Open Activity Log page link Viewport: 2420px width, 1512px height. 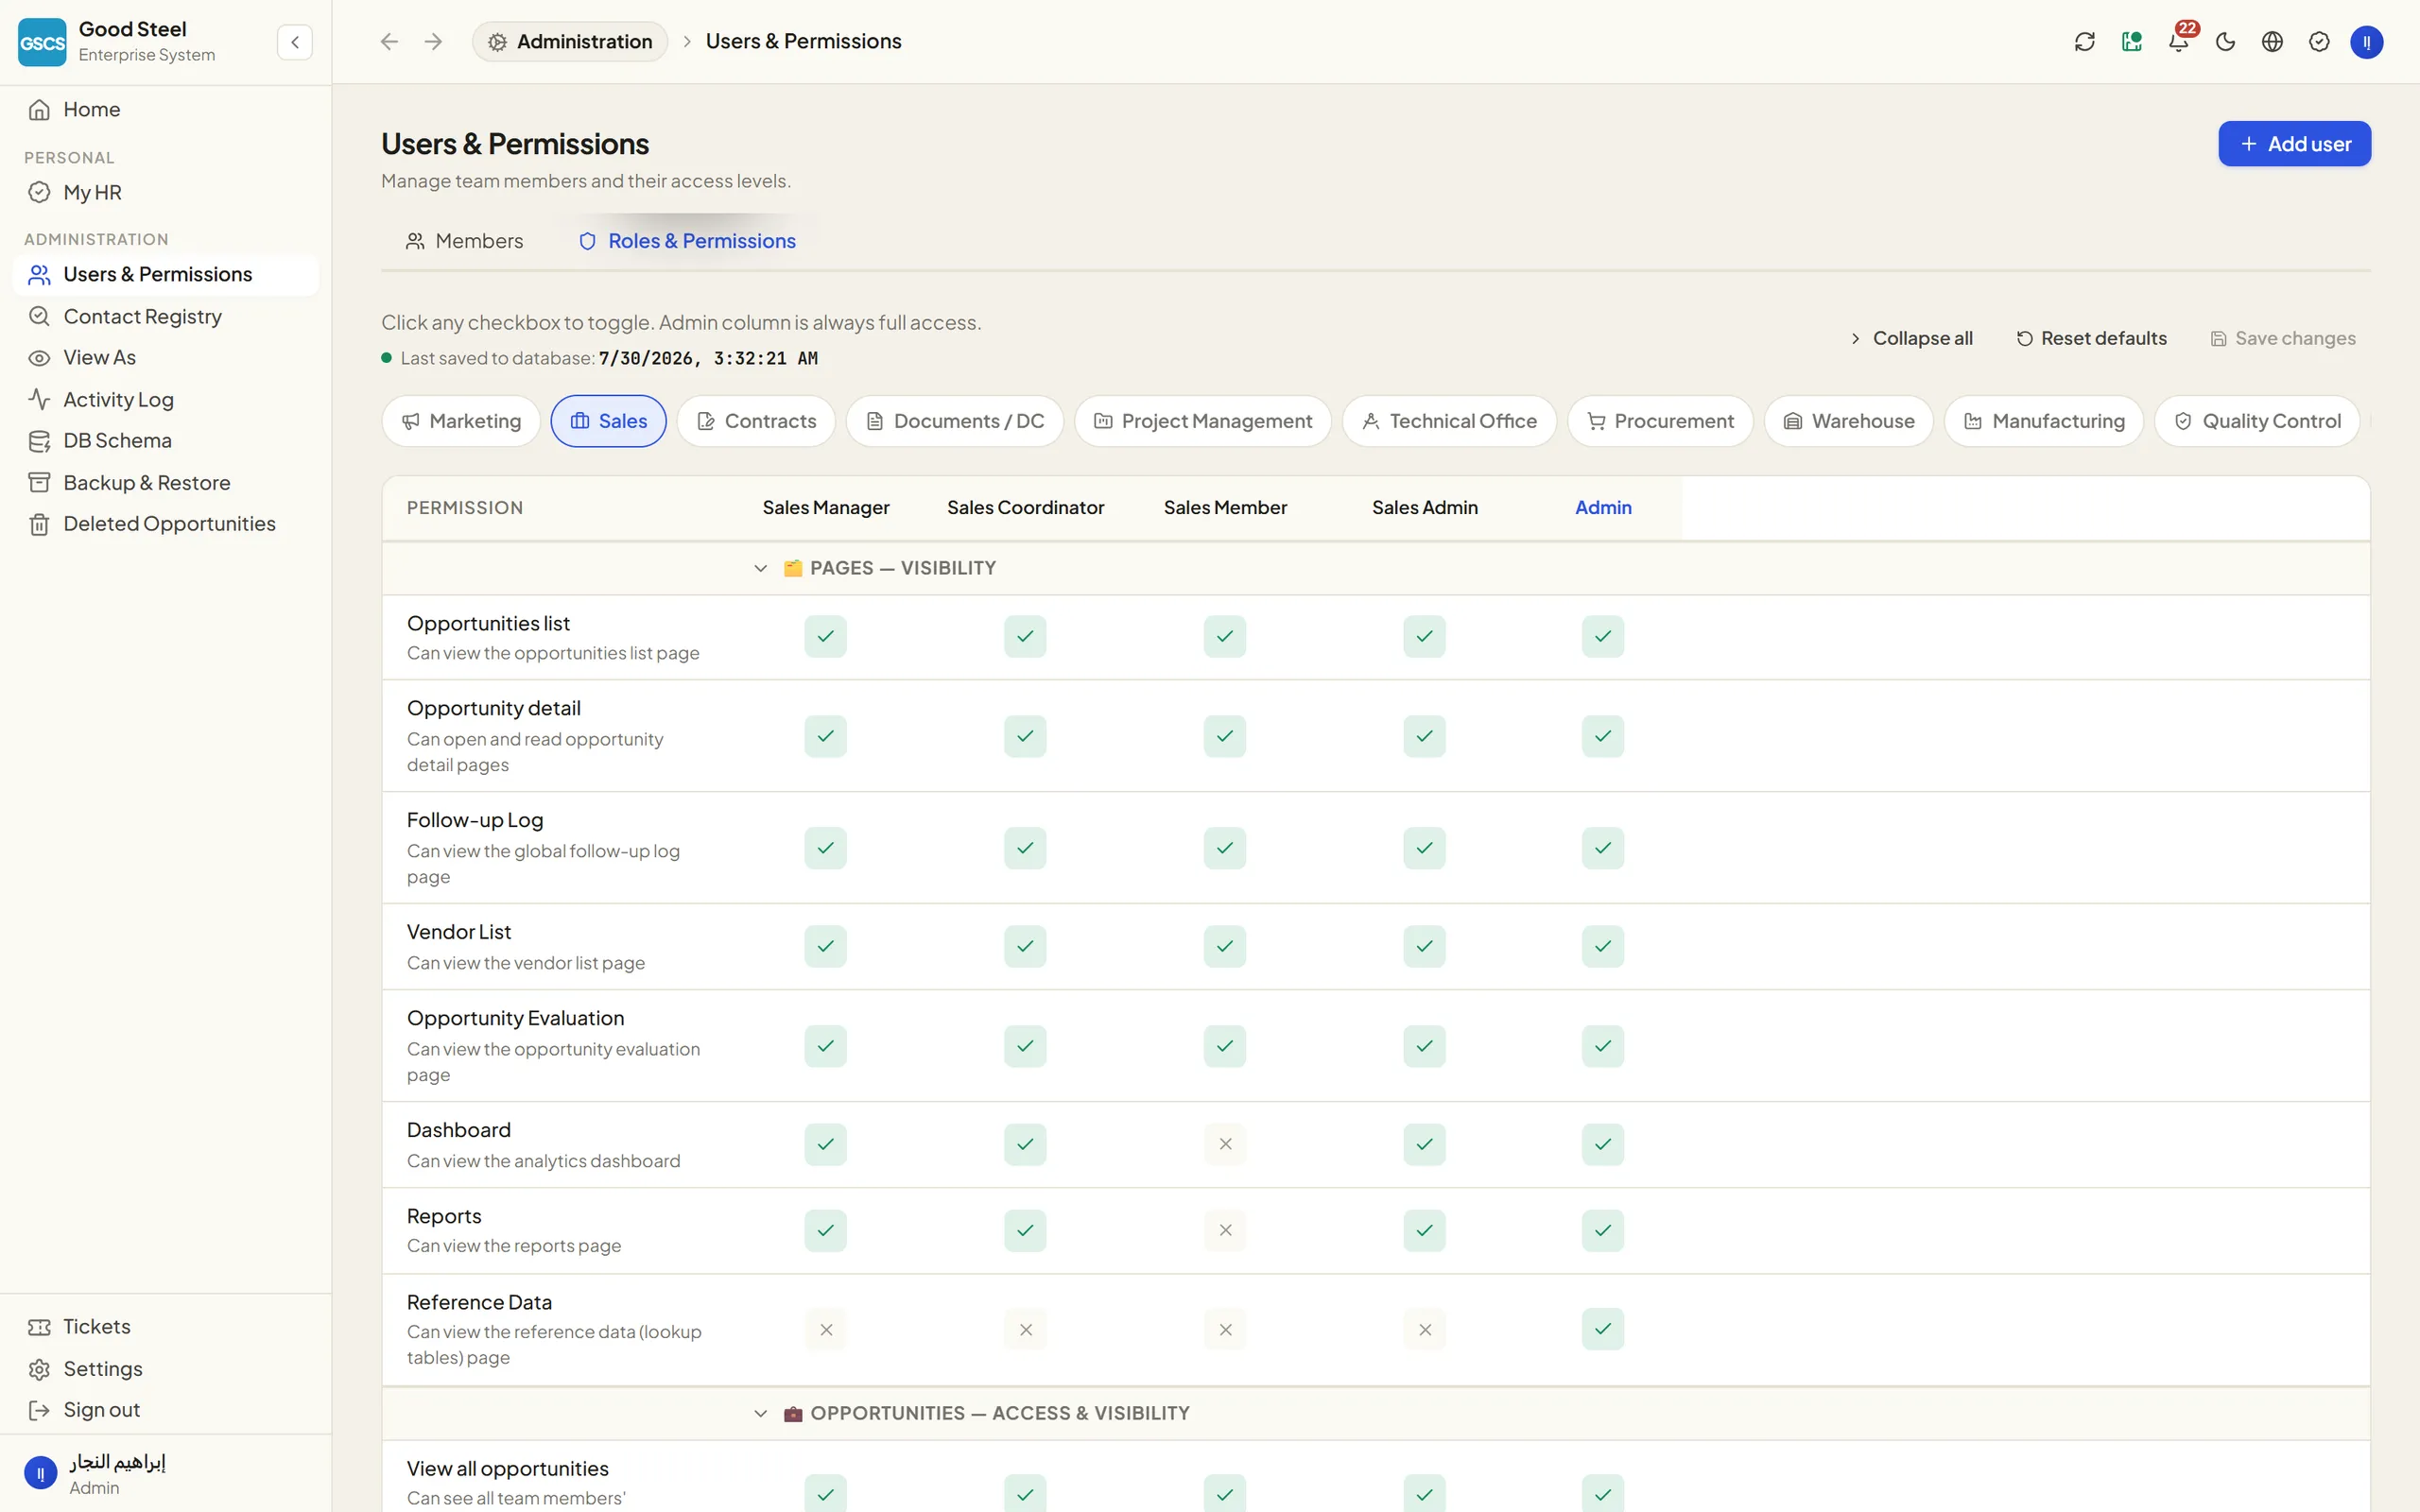(x=118, y=400)
